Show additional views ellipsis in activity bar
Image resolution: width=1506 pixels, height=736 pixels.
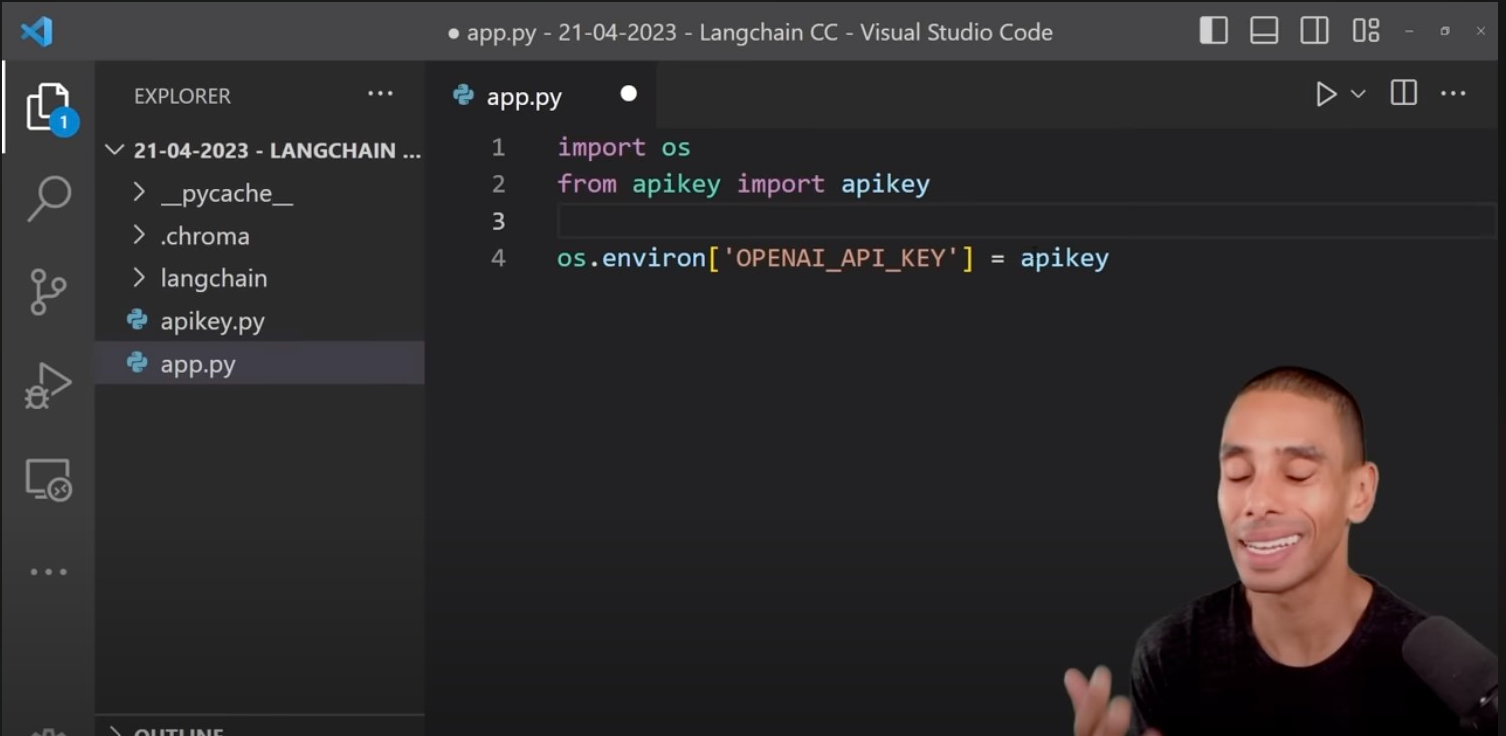click(x=48, y=572)
